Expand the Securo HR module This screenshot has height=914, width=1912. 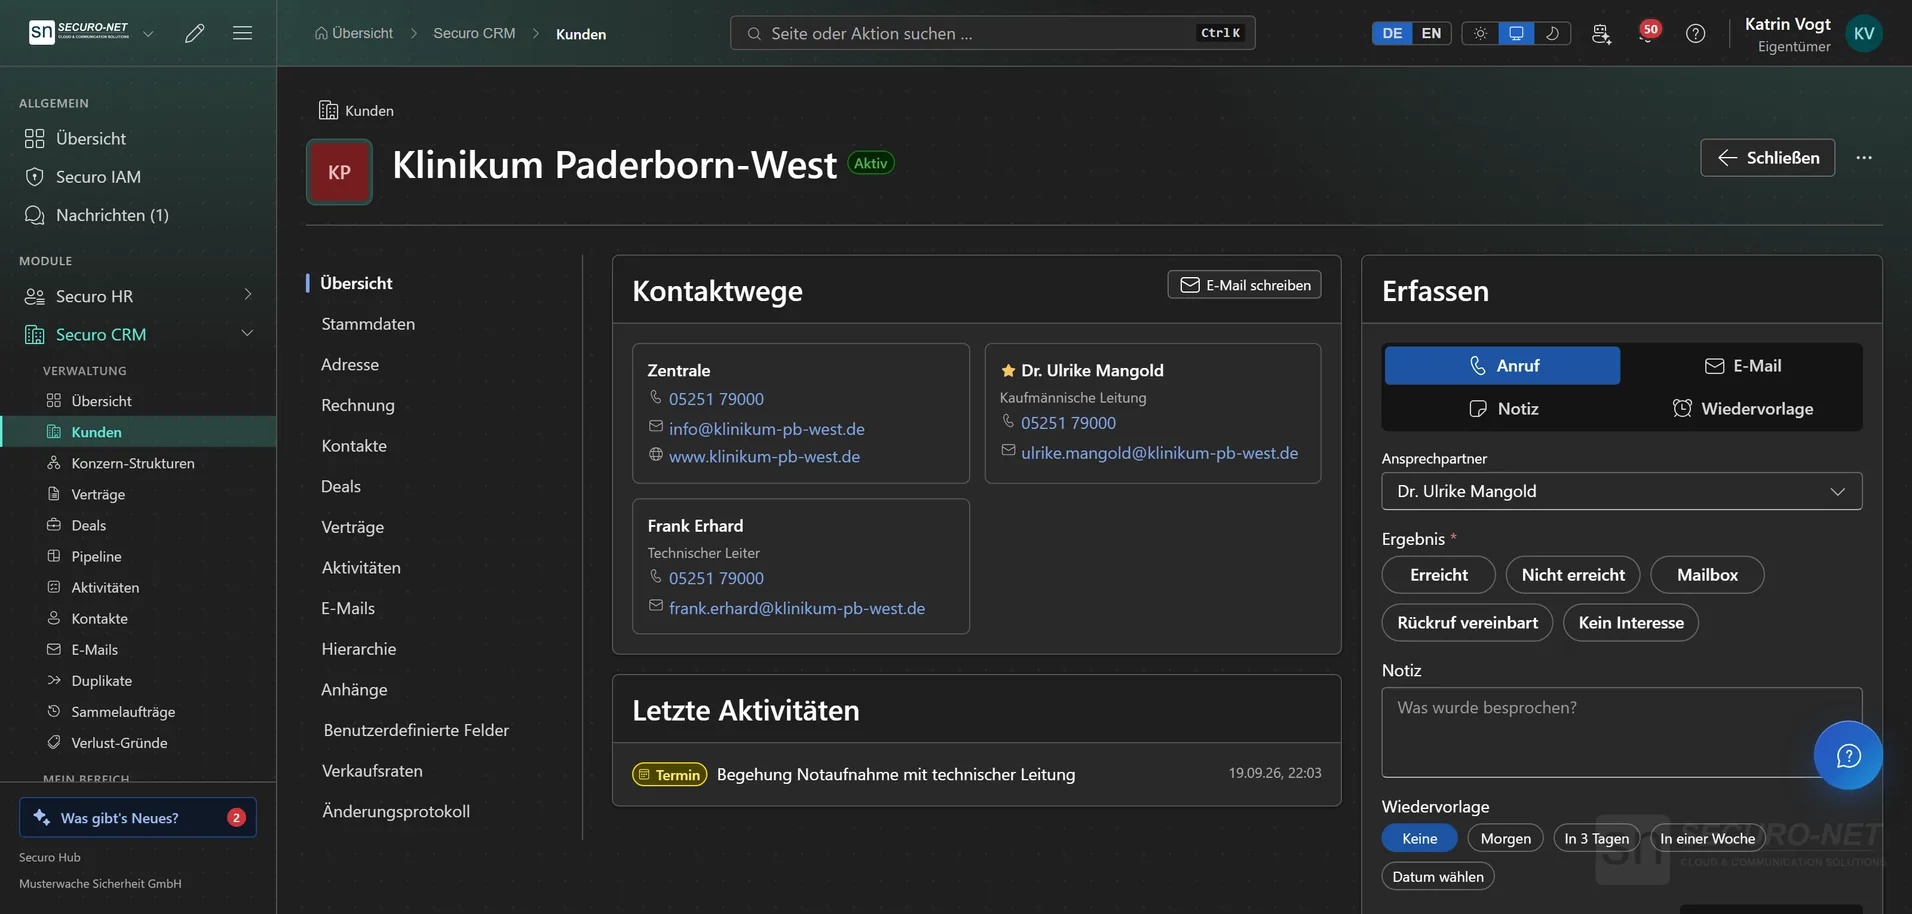138,296
